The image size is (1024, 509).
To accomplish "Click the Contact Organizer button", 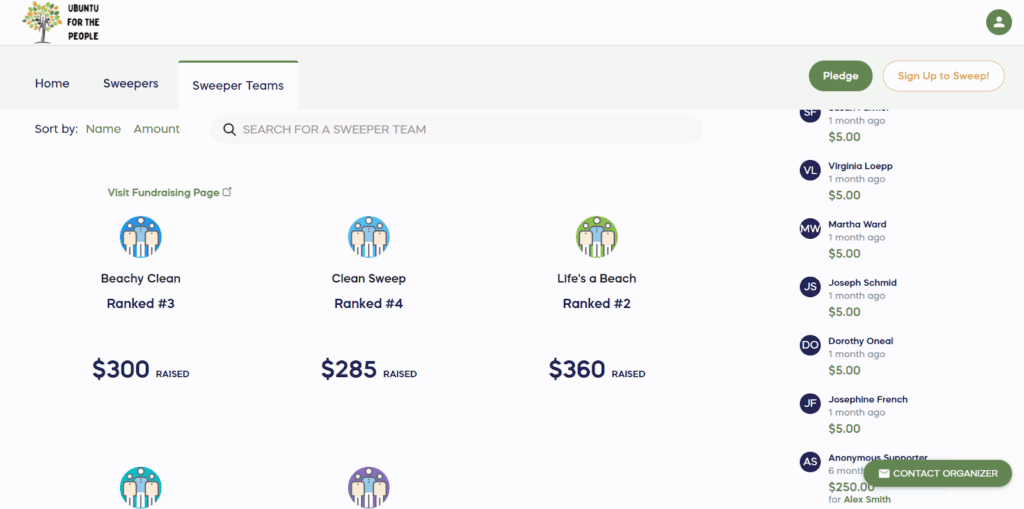I will coord(938,474).
